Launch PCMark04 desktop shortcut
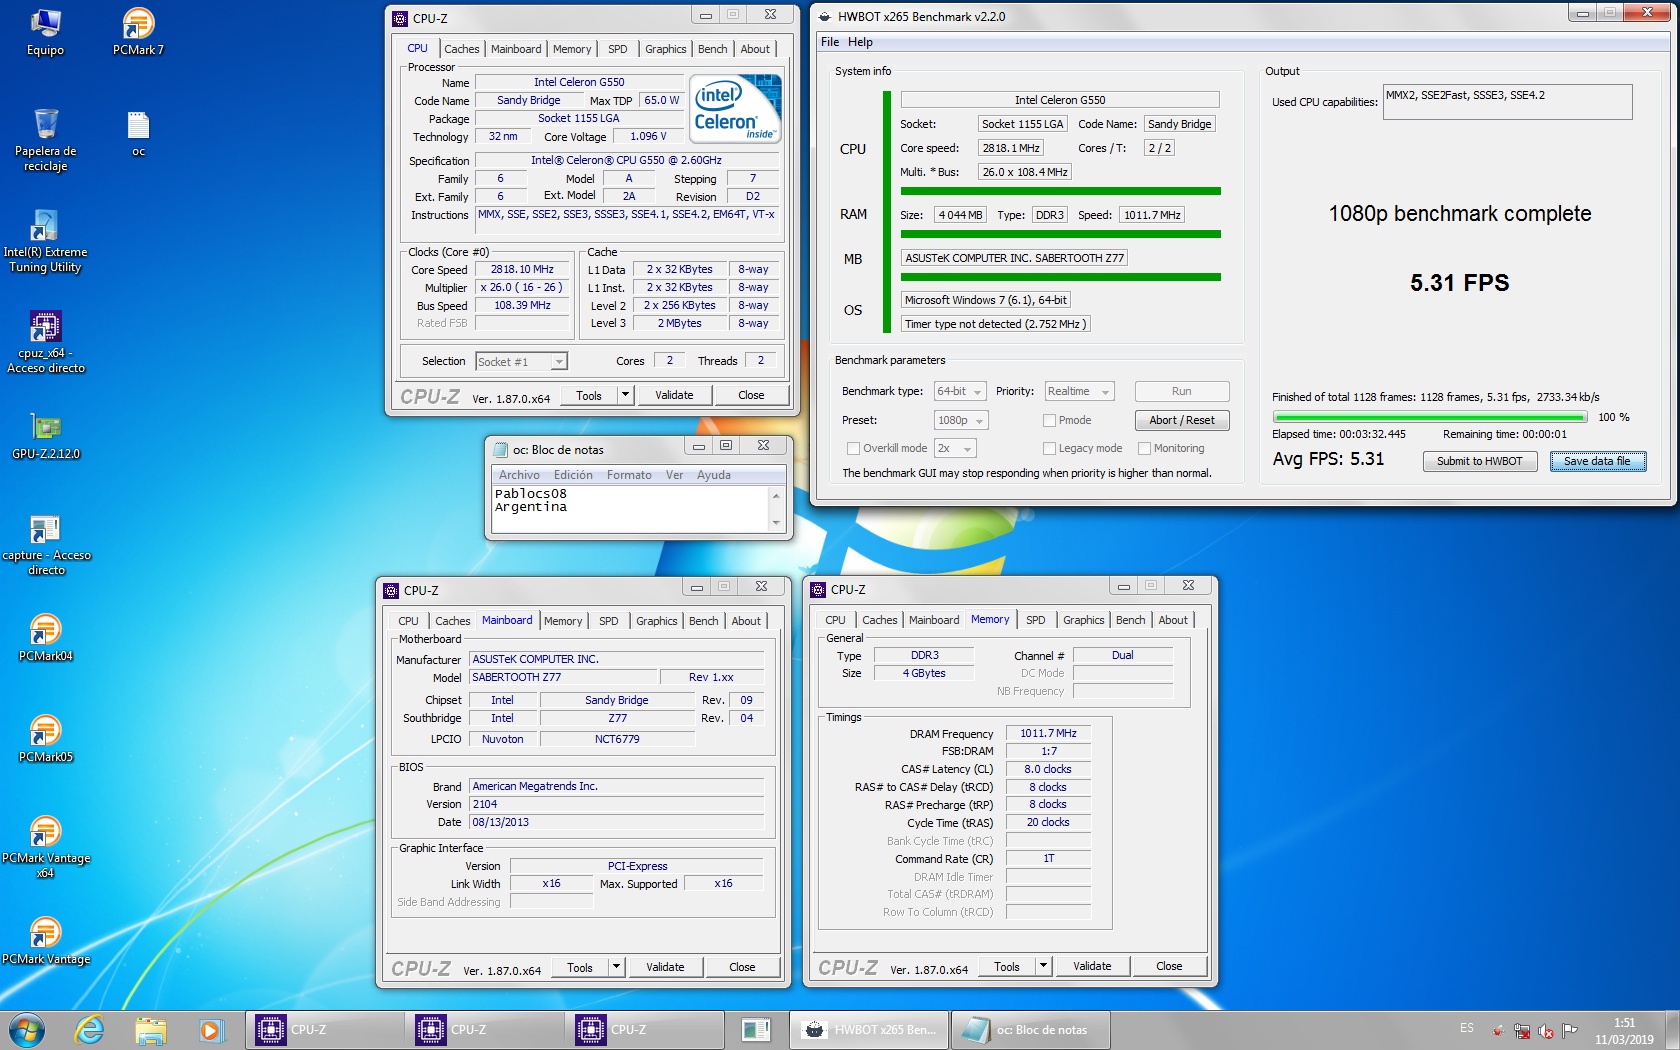The image size is (1680, 1050). 45,638
